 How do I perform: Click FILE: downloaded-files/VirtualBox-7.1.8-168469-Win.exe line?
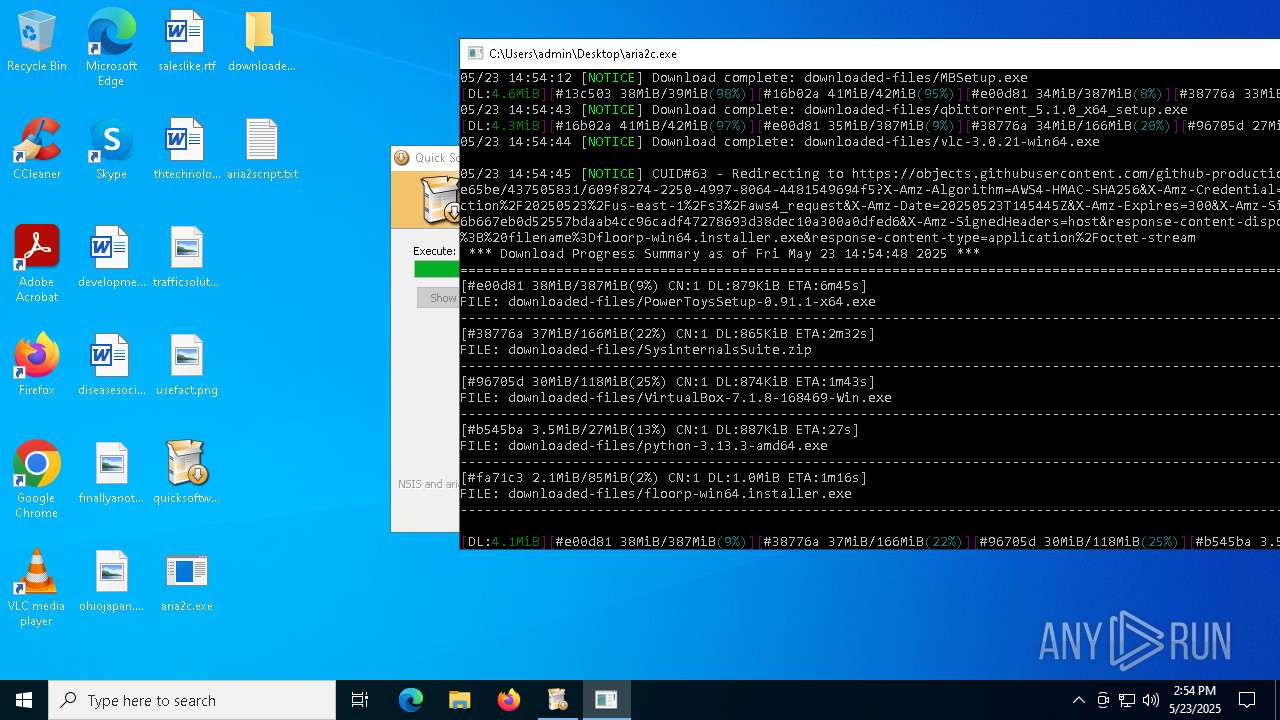[675, 397]
